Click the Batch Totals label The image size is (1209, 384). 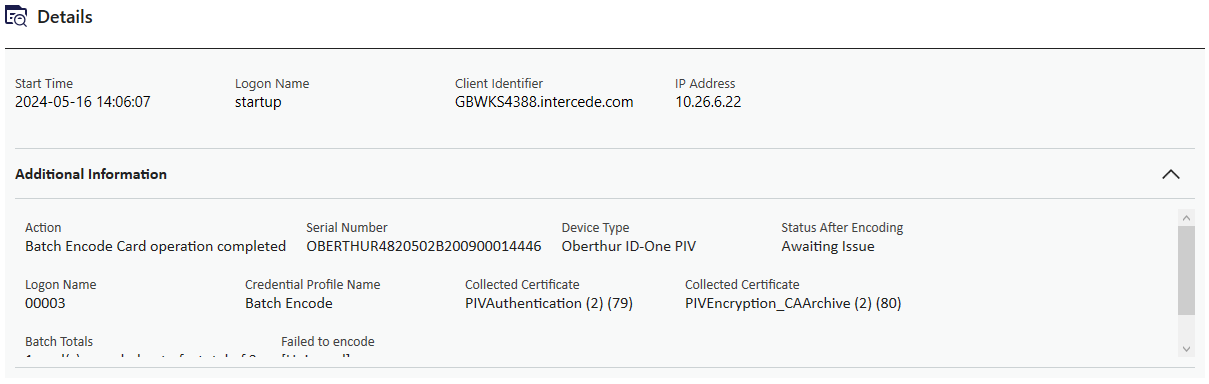(x=59, y=342)
